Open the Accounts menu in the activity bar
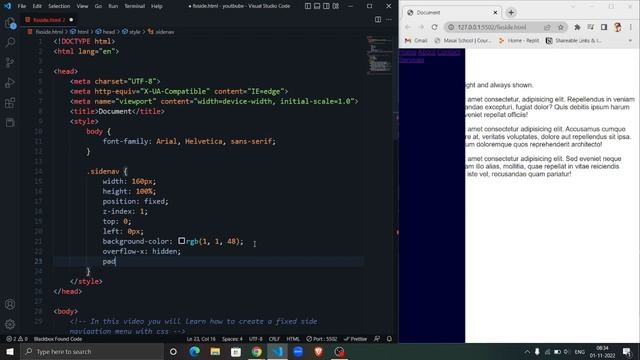 10,304
